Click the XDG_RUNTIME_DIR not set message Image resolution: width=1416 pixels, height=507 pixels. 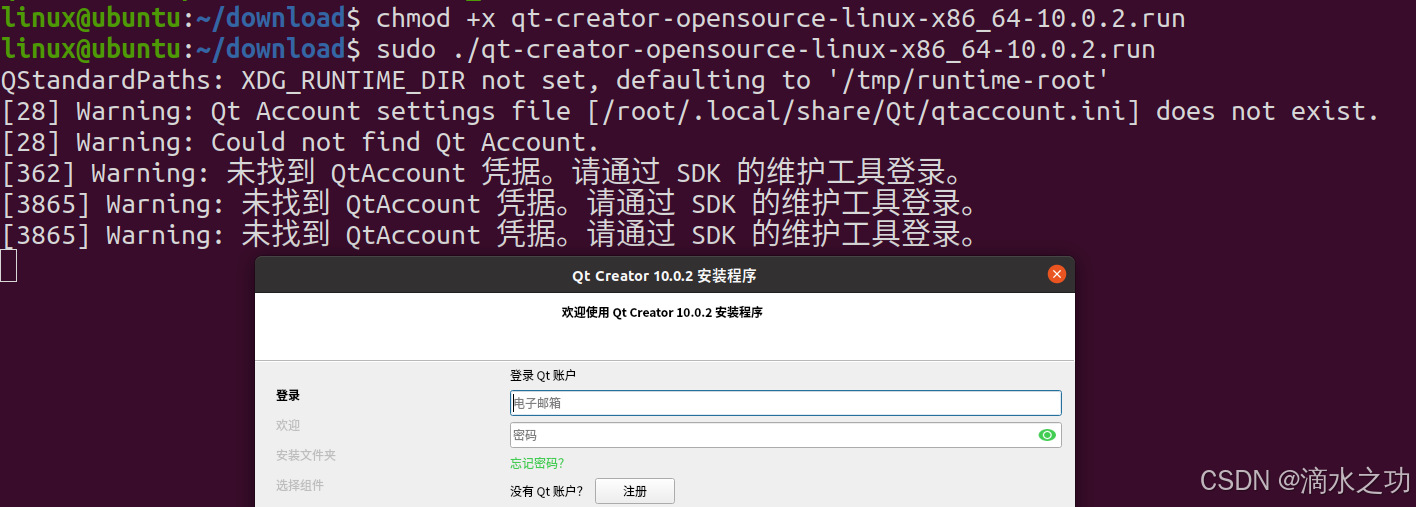click(x=556, y=80)
